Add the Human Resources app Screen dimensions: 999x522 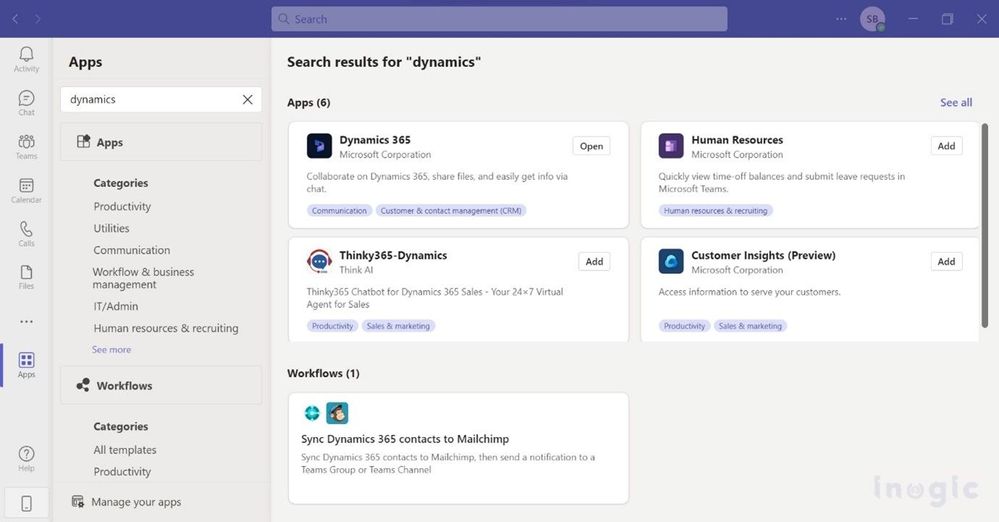point(946,146)
